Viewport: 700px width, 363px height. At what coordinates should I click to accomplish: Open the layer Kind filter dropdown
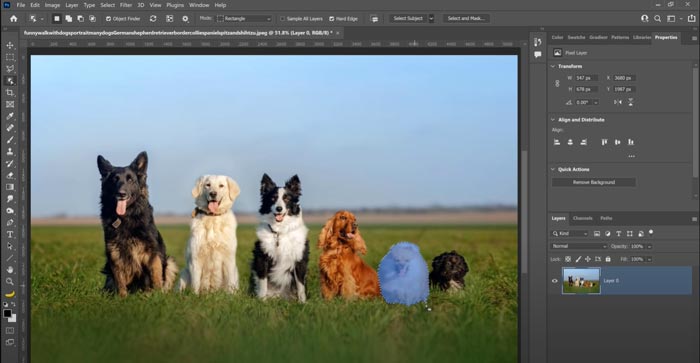(570, 234)
